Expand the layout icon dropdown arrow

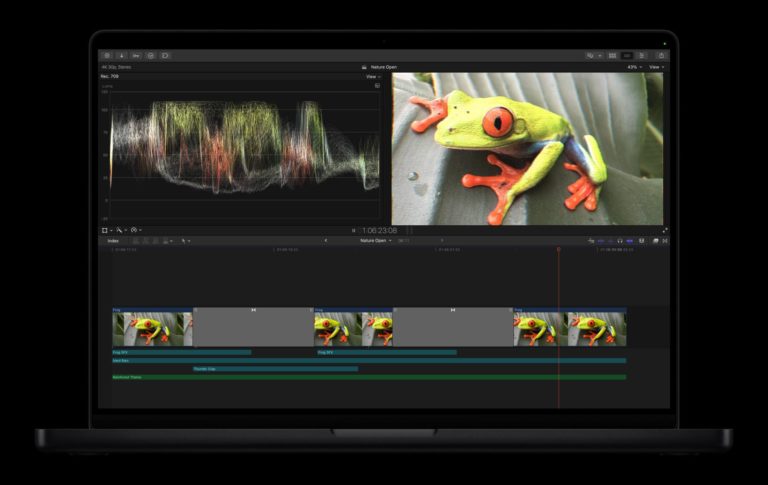[600, 55]
